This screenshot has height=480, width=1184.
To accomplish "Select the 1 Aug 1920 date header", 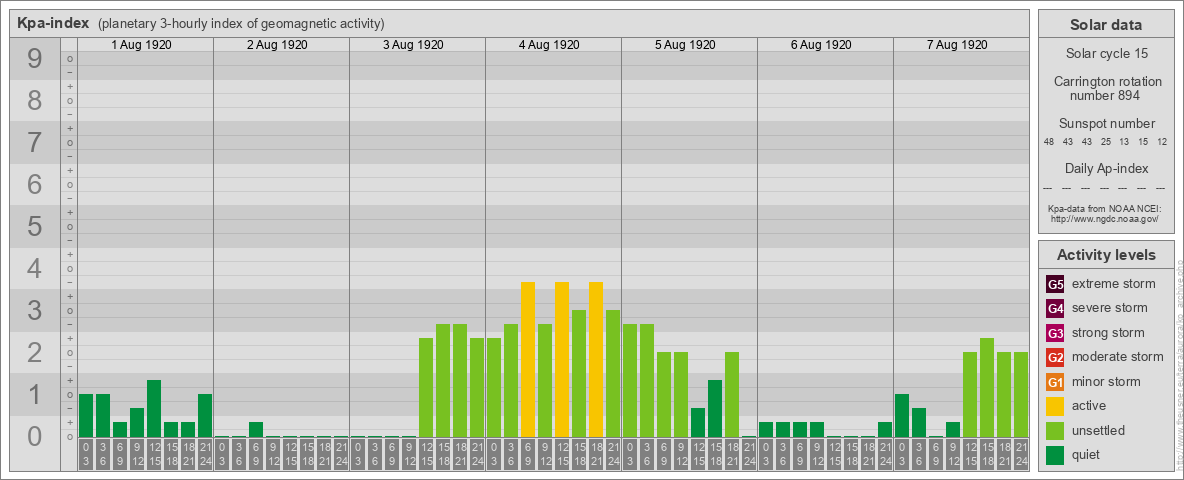I will [141, 45].
